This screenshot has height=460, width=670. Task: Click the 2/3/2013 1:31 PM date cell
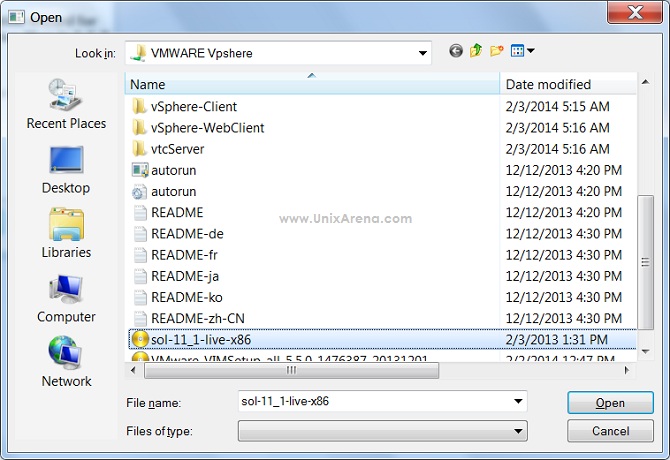556,340
